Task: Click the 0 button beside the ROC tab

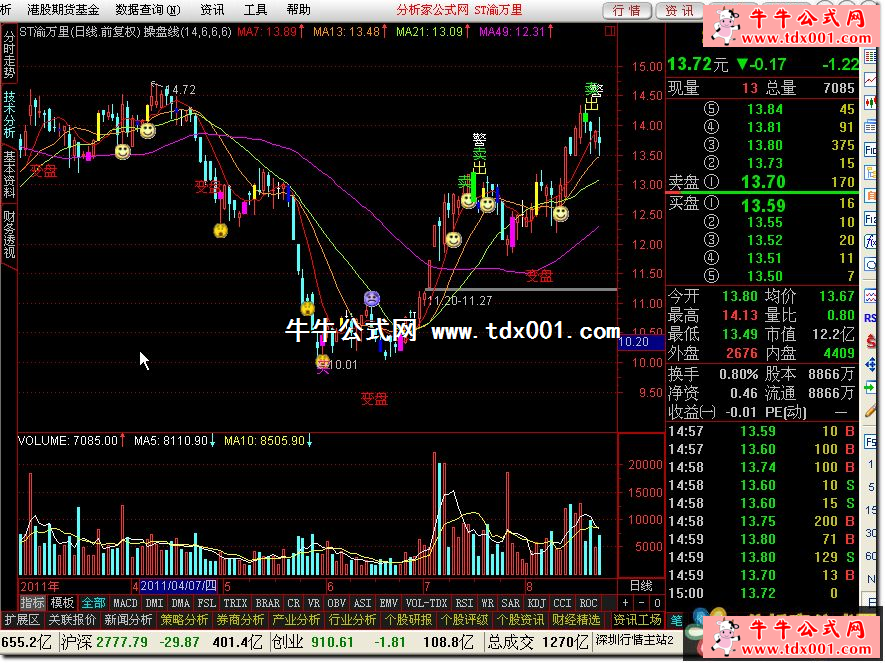Action: pyautogui.click(x=657, y=603)
